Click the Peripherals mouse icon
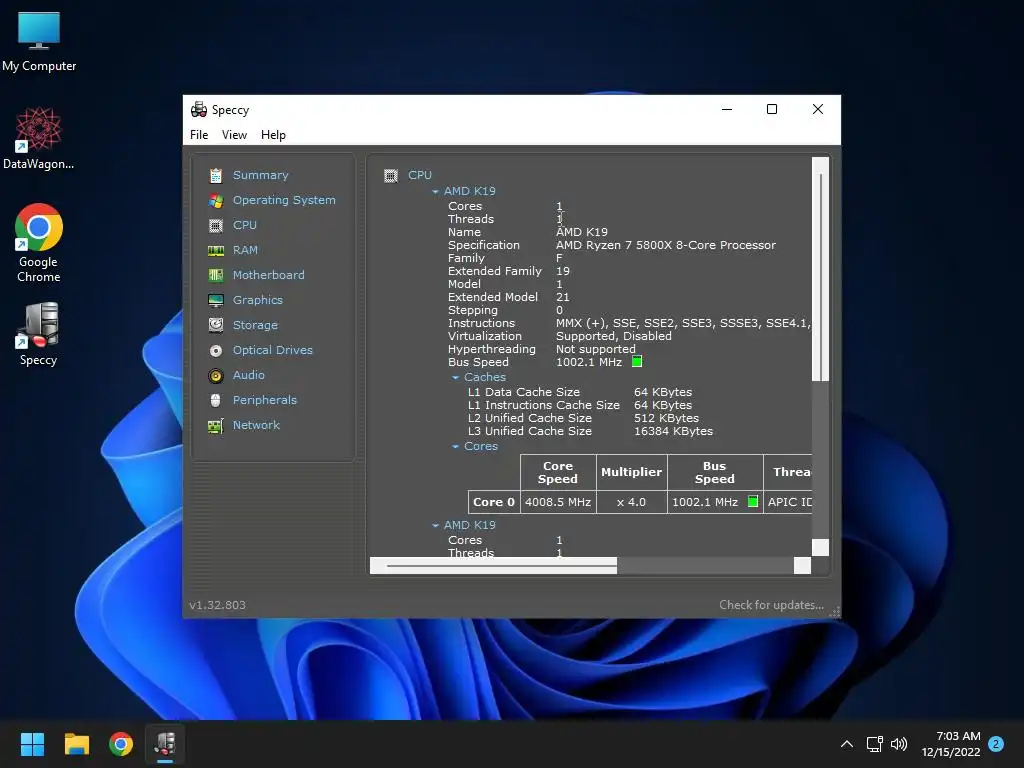The image size is (1024, 768). coord(216,400)
